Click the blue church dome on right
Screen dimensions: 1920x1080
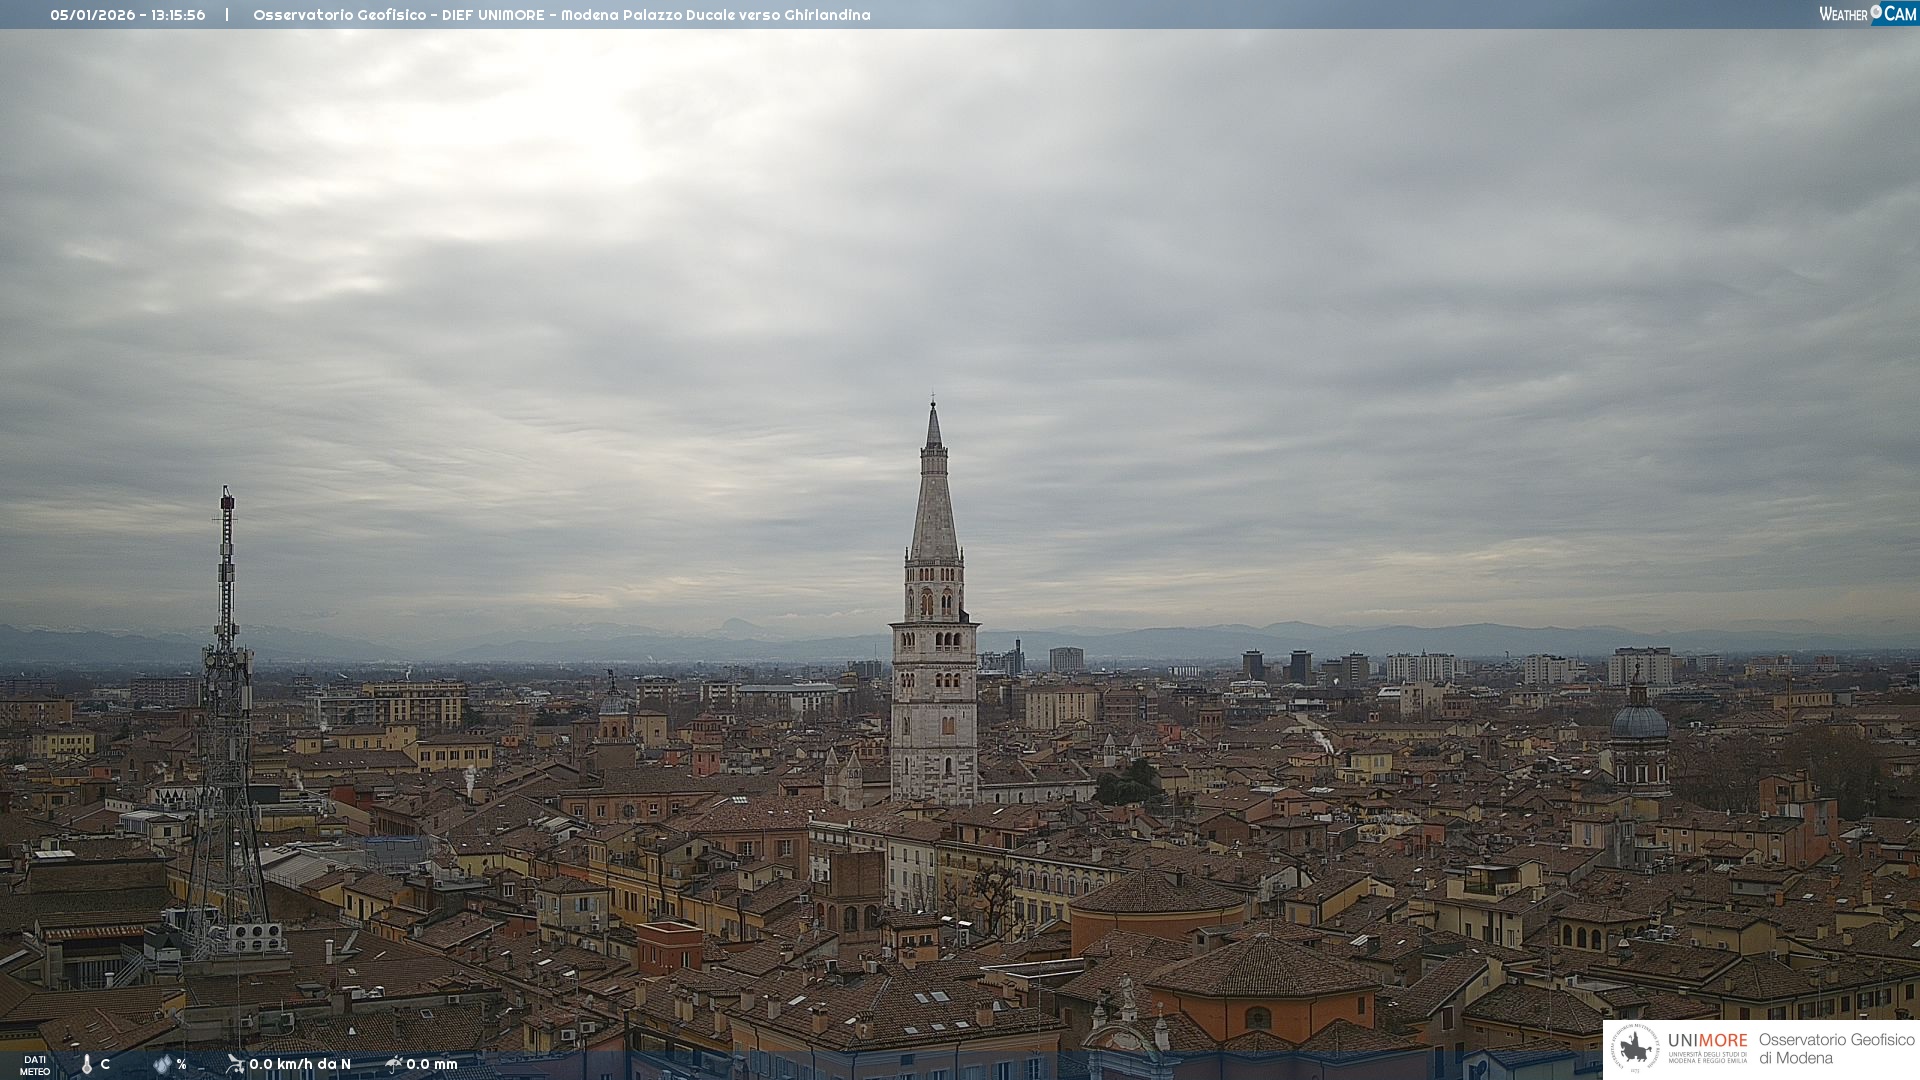pyautogui.click(x=1639, y=722)
